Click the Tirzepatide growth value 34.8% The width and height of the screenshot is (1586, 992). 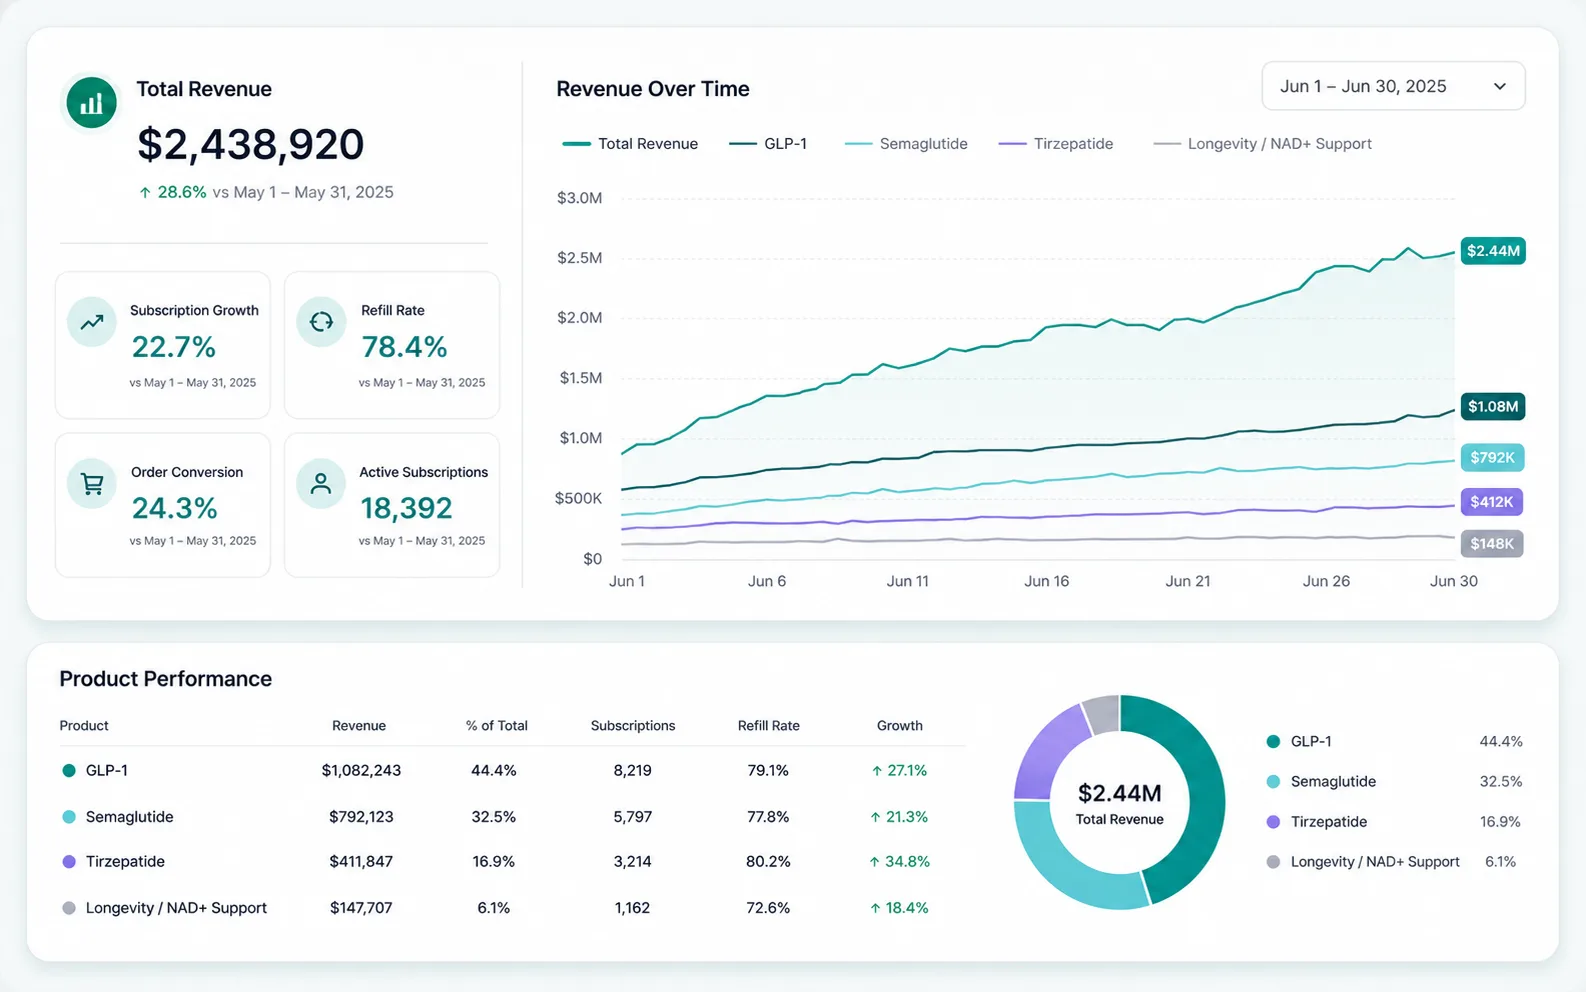pos(900,862)
